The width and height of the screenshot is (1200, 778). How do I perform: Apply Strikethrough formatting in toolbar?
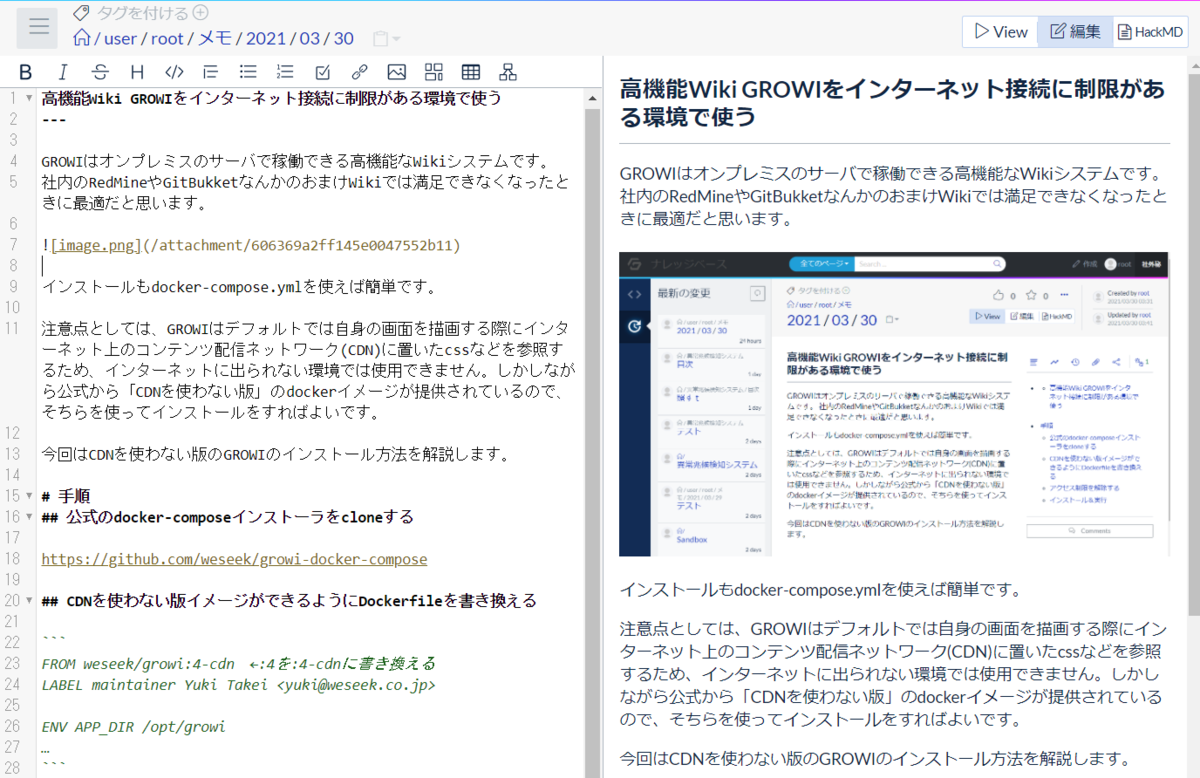(100, 72)
